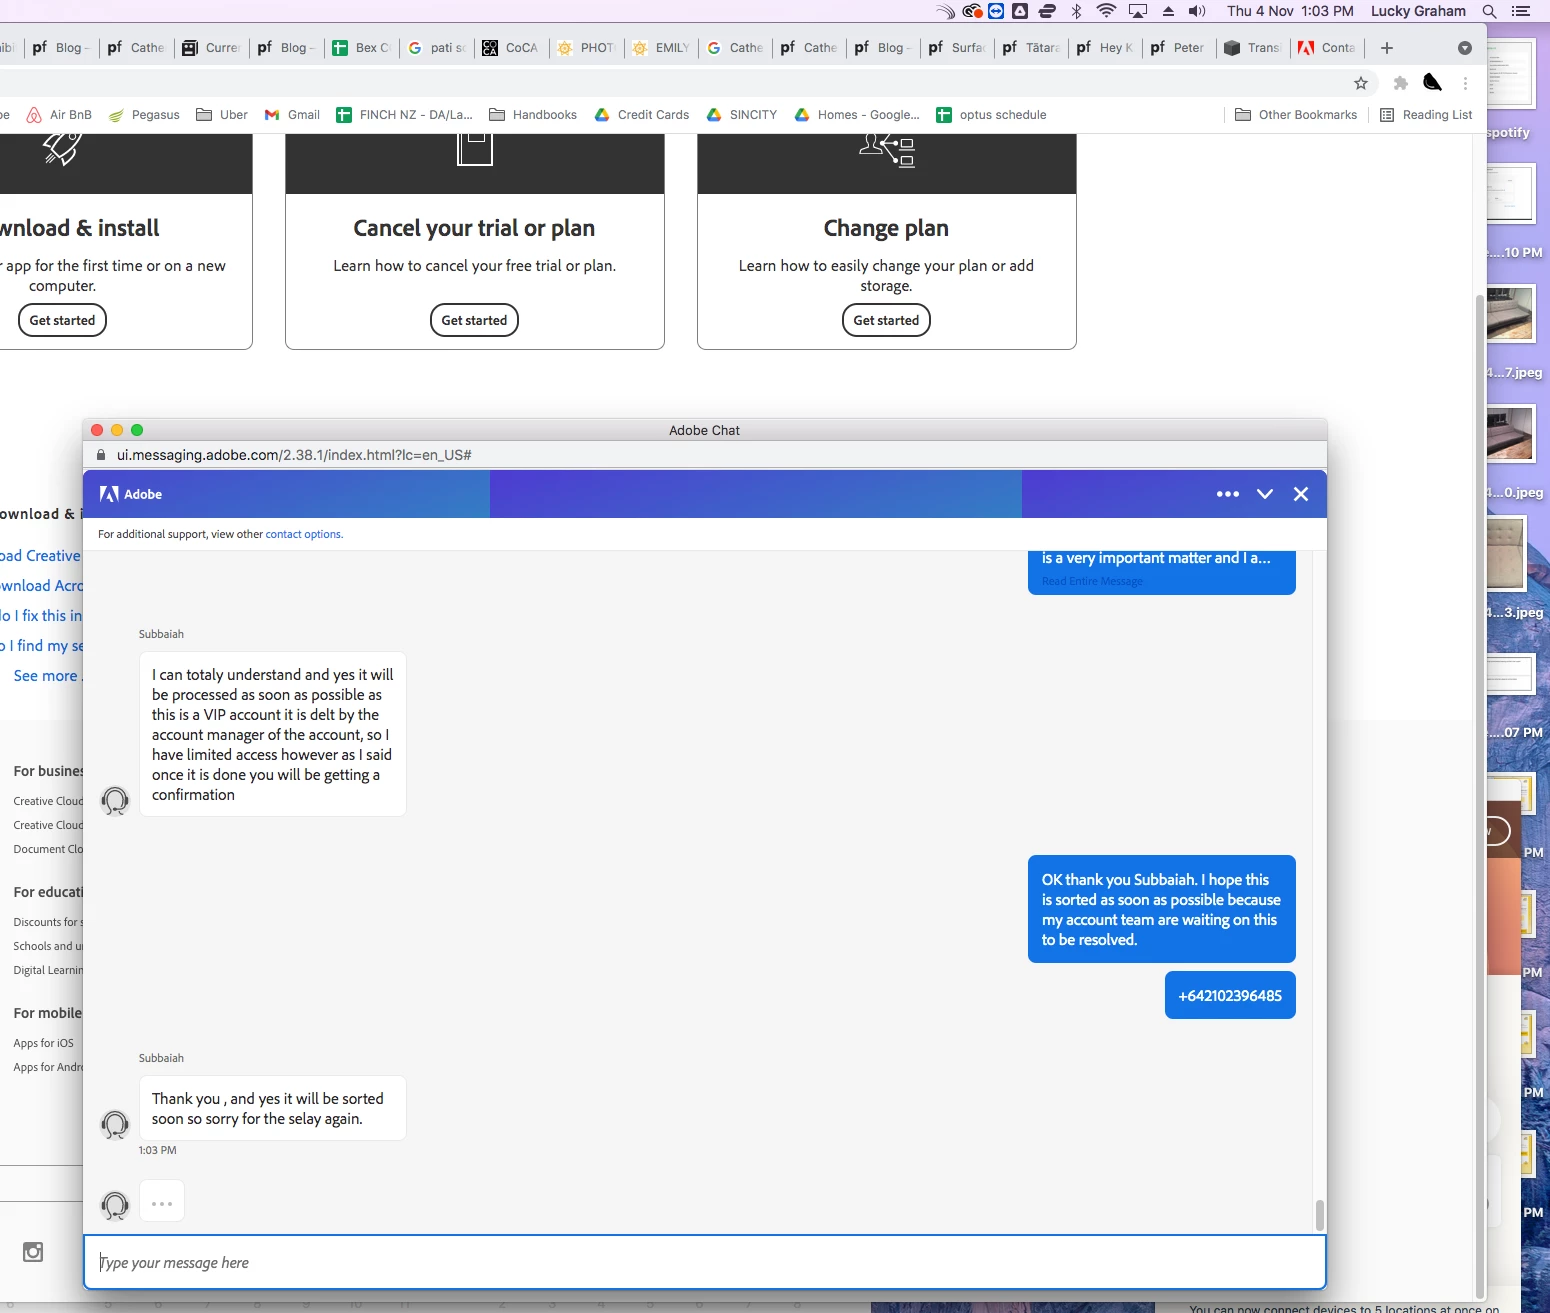Expand the Other Bookmarks folder
This screenshot has height=1313, width=1550.
tap(1296, 115)
